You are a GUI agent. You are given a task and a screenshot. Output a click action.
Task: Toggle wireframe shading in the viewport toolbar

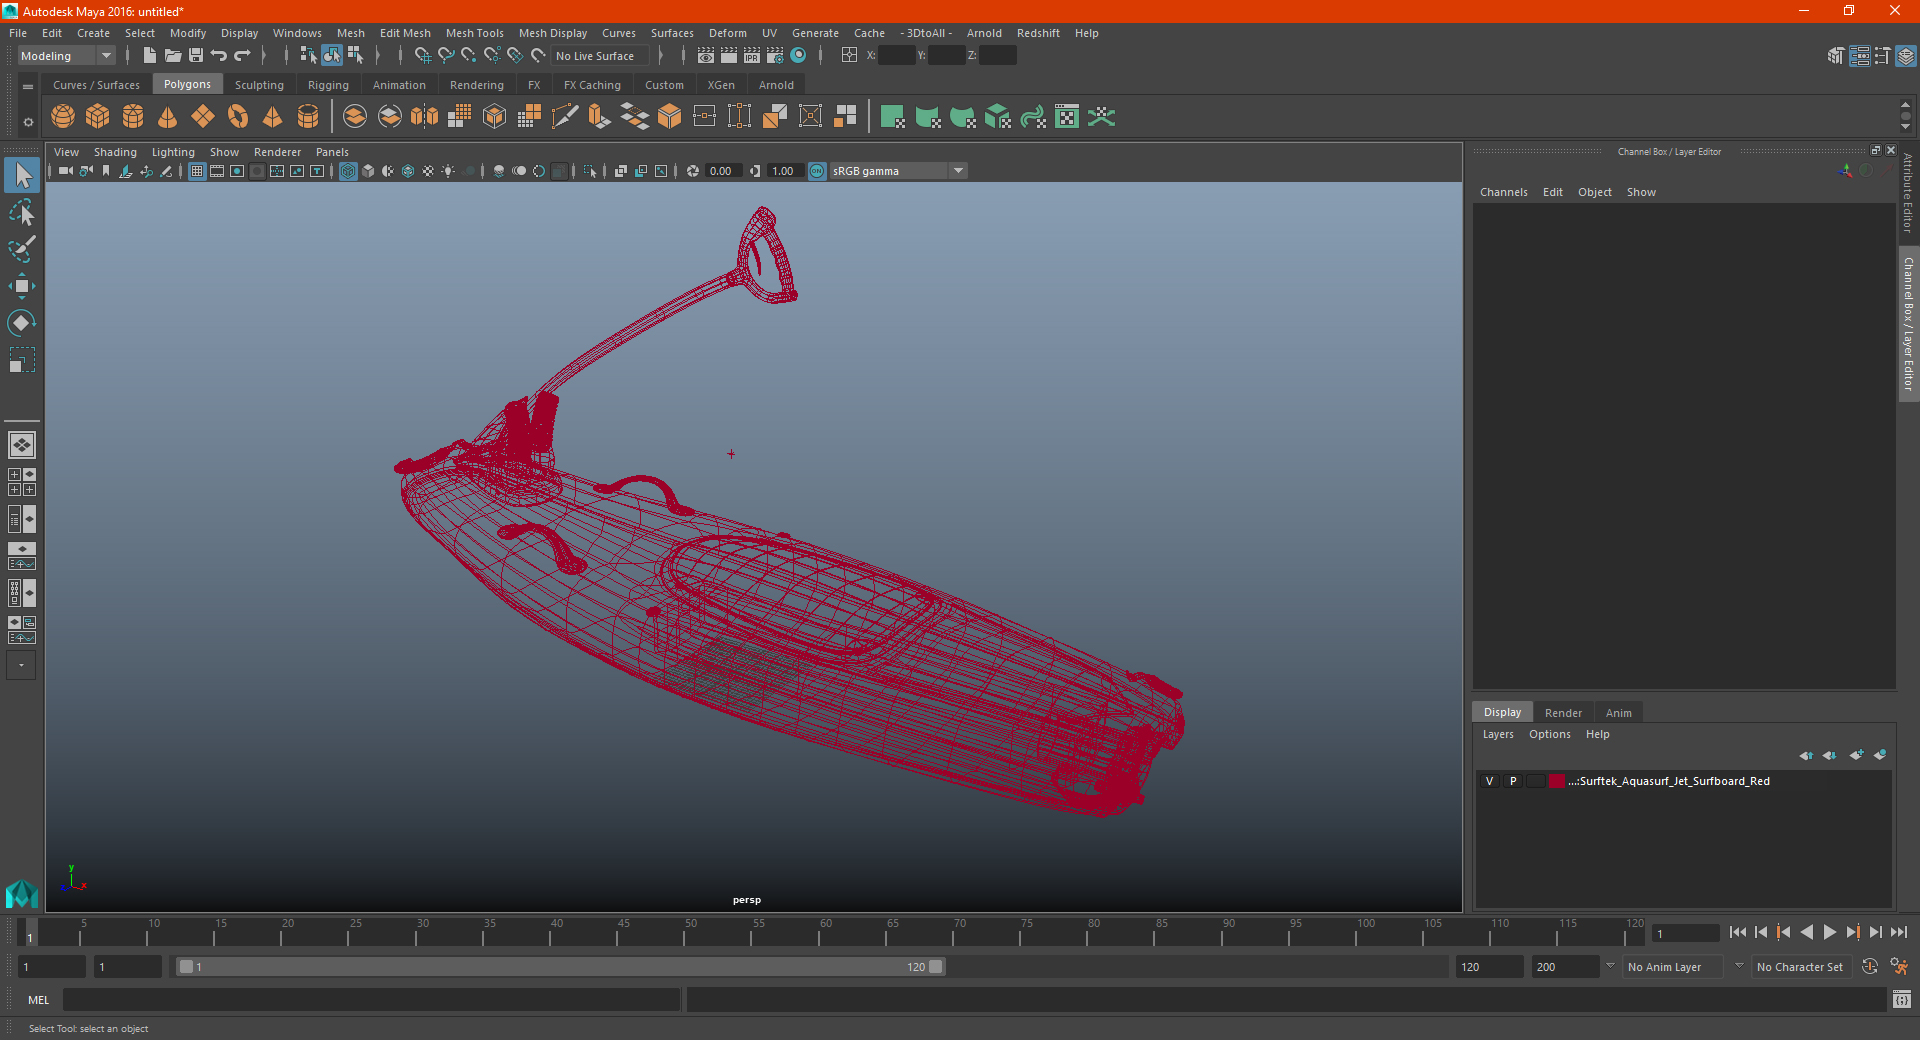[348, 171]
